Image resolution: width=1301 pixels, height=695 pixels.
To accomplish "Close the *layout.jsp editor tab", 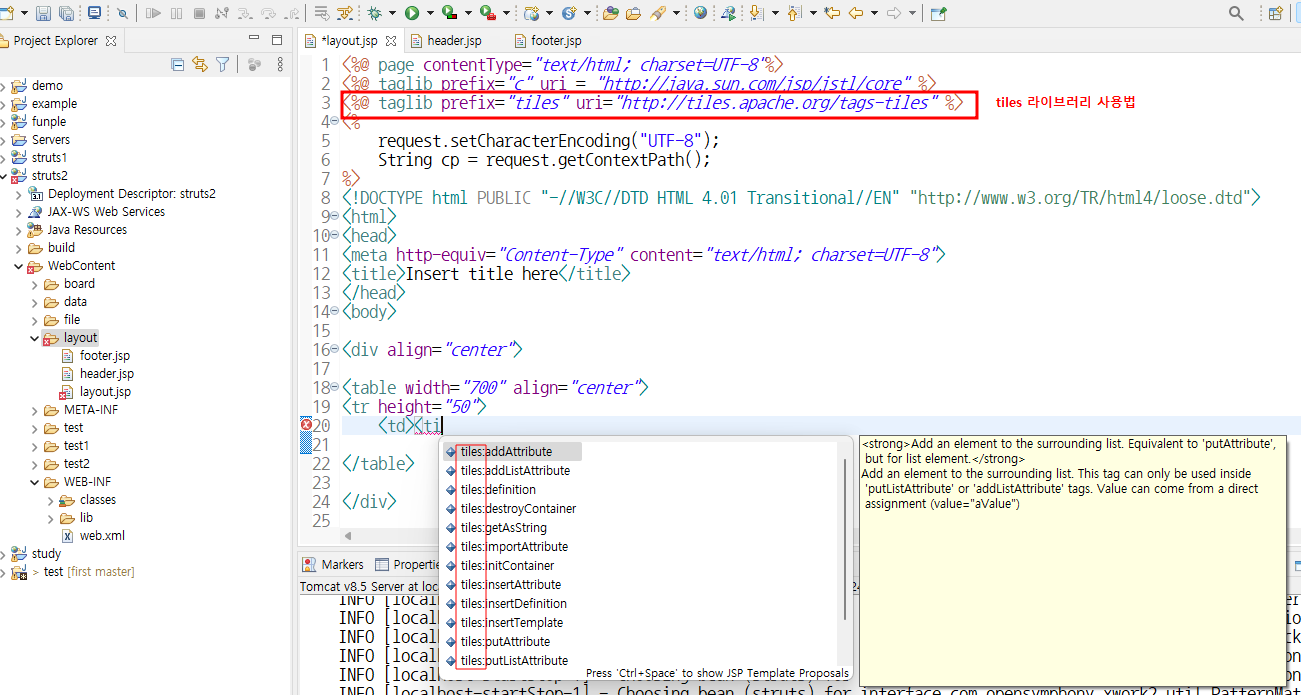I will [x=391, y=41].
